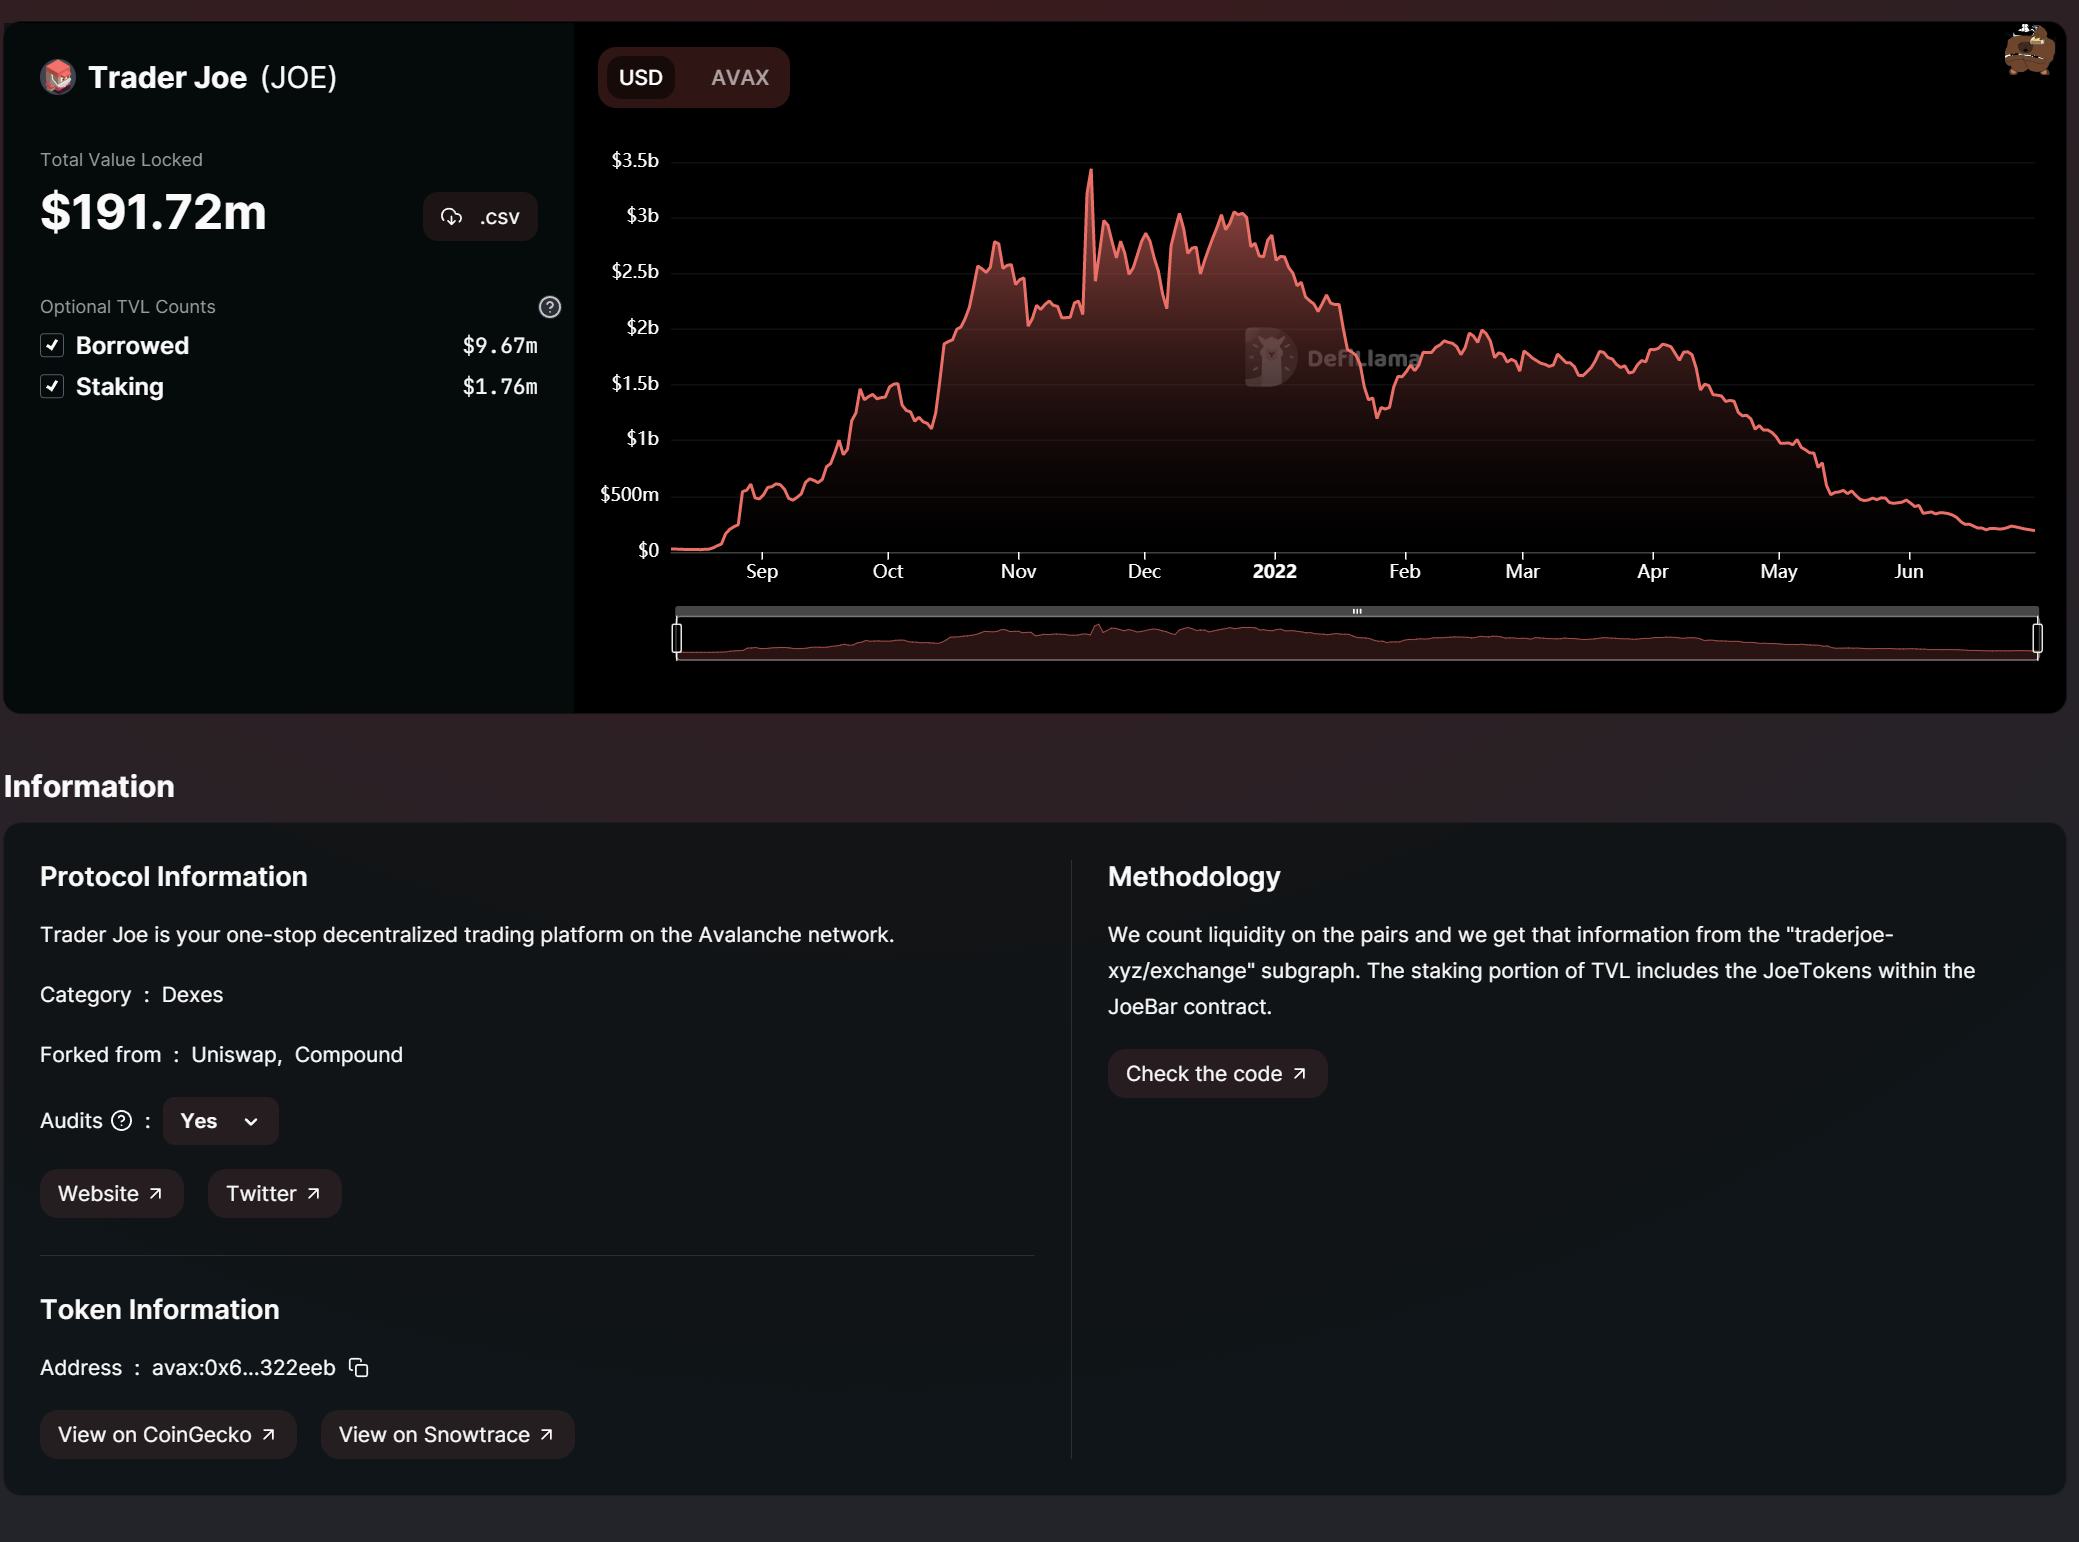Screen dimensions: 2079x1542
Task: Click the Audits question mark icon
Action: pyautogui.click(x=122, y=1120)
